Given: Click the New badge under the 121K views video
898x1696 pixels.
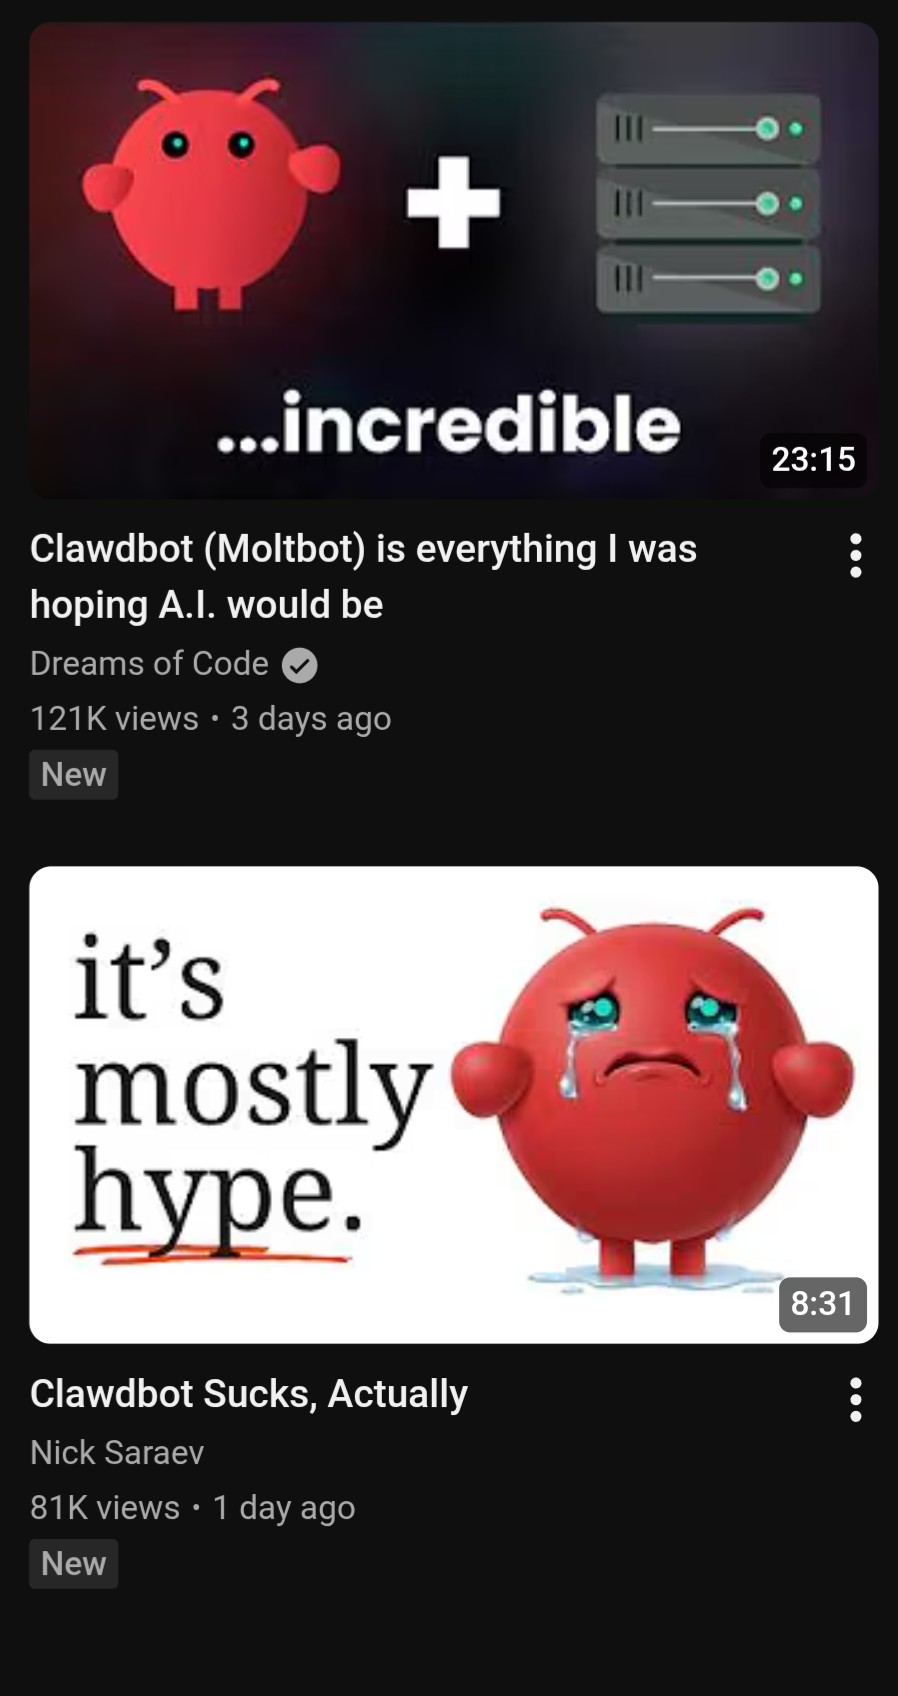Looking at the screenshot, I should (74, 775).
